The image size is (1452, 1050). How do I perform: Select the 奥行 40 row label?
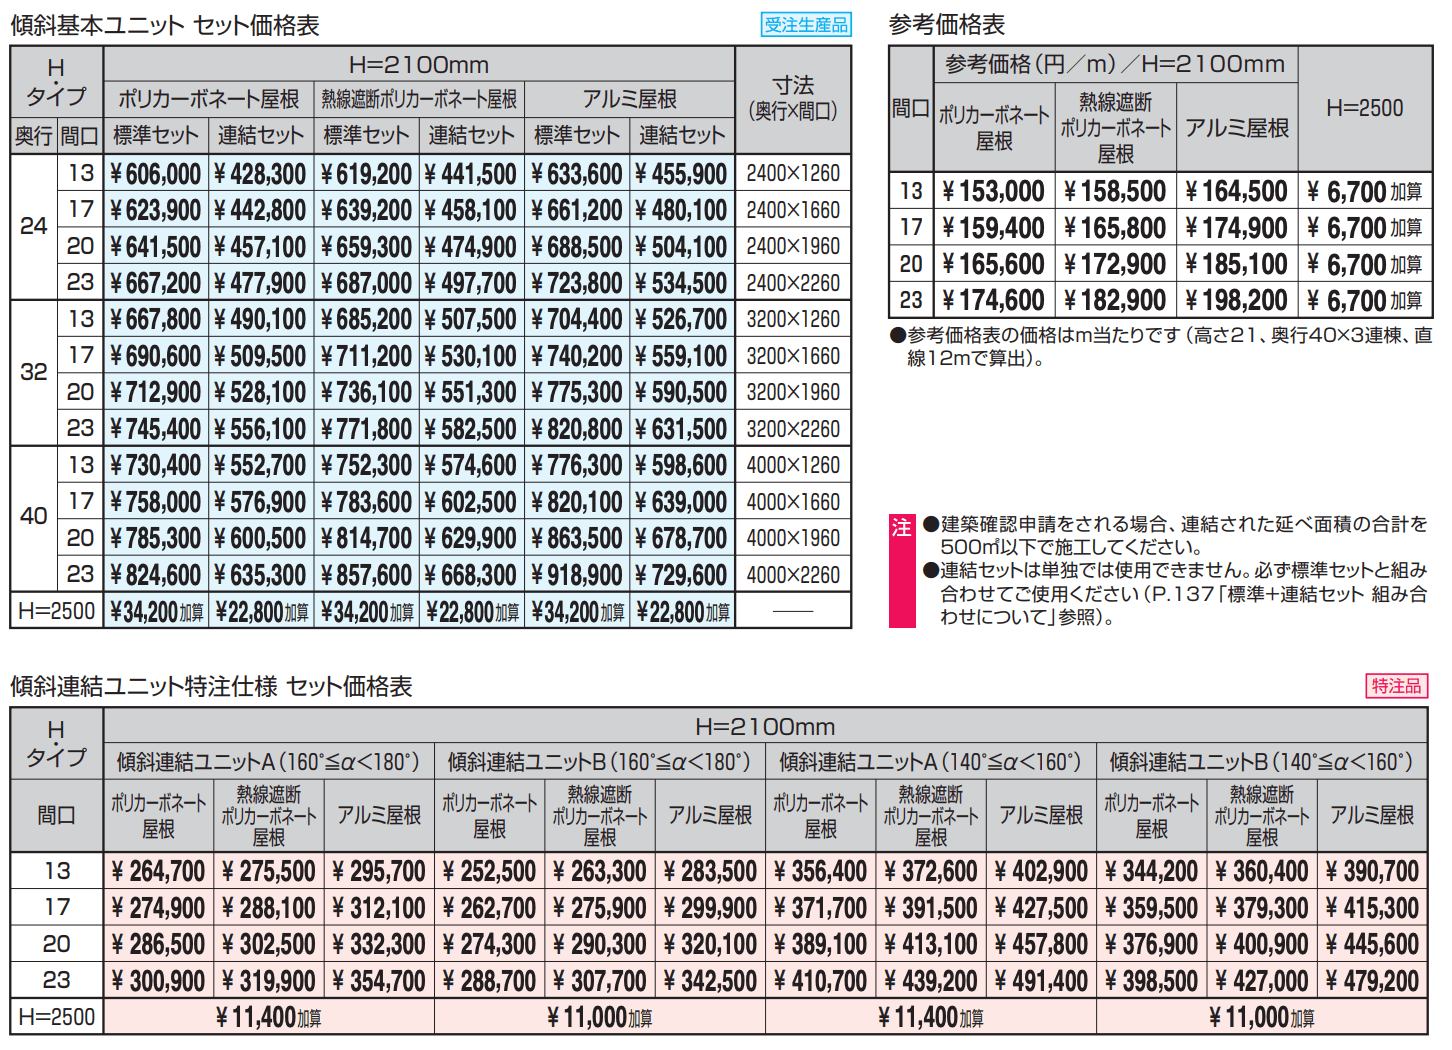33,516
